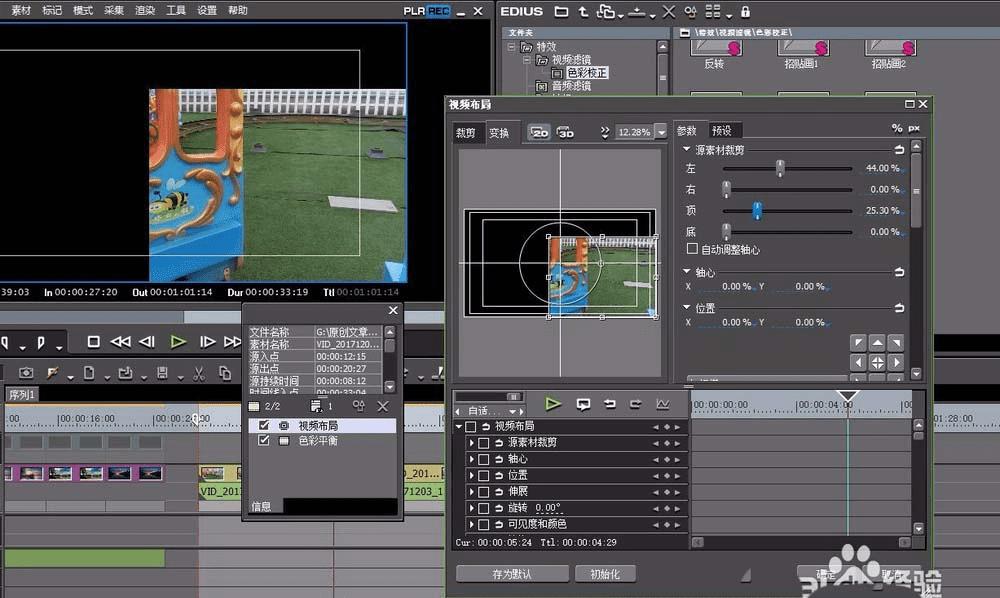Image resolution: width=1000 pixels, height=598 pixels.
Task: Click the green play button in layout keyframe panel
Action: click(x=552, y=404)
